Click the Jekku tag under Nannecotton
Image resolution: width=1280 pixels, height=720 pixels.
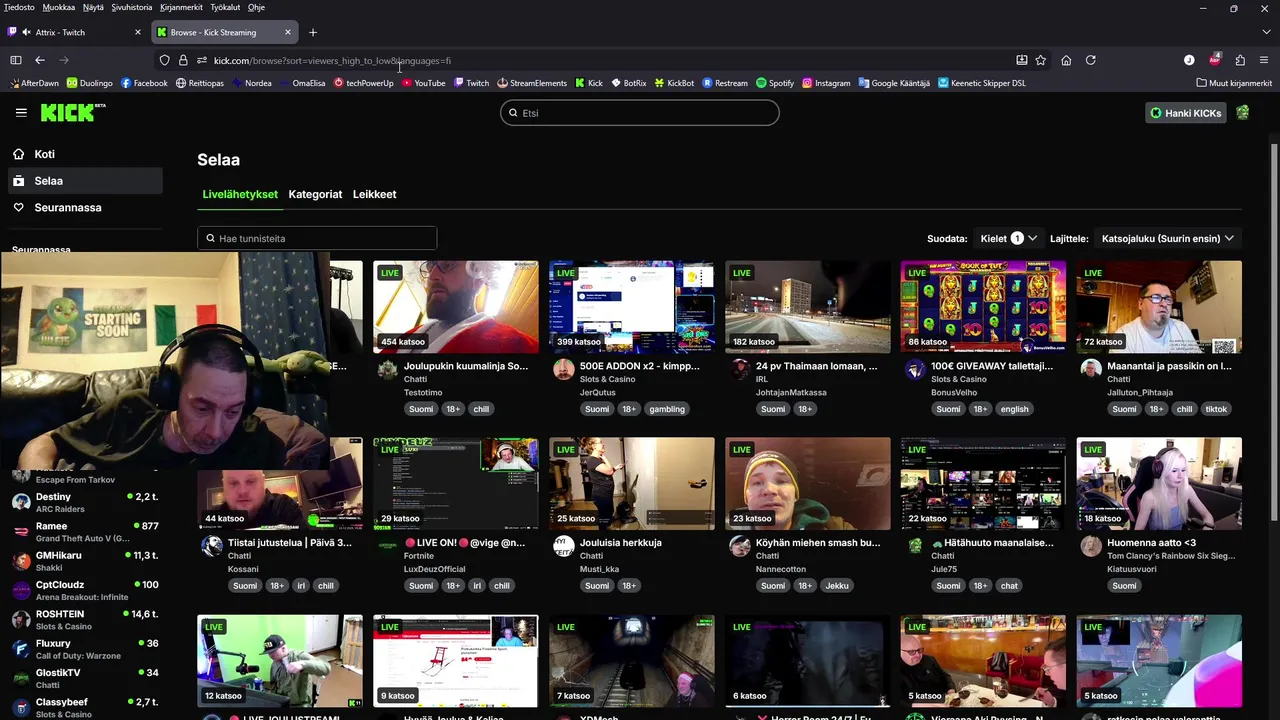tap(837, 585)
